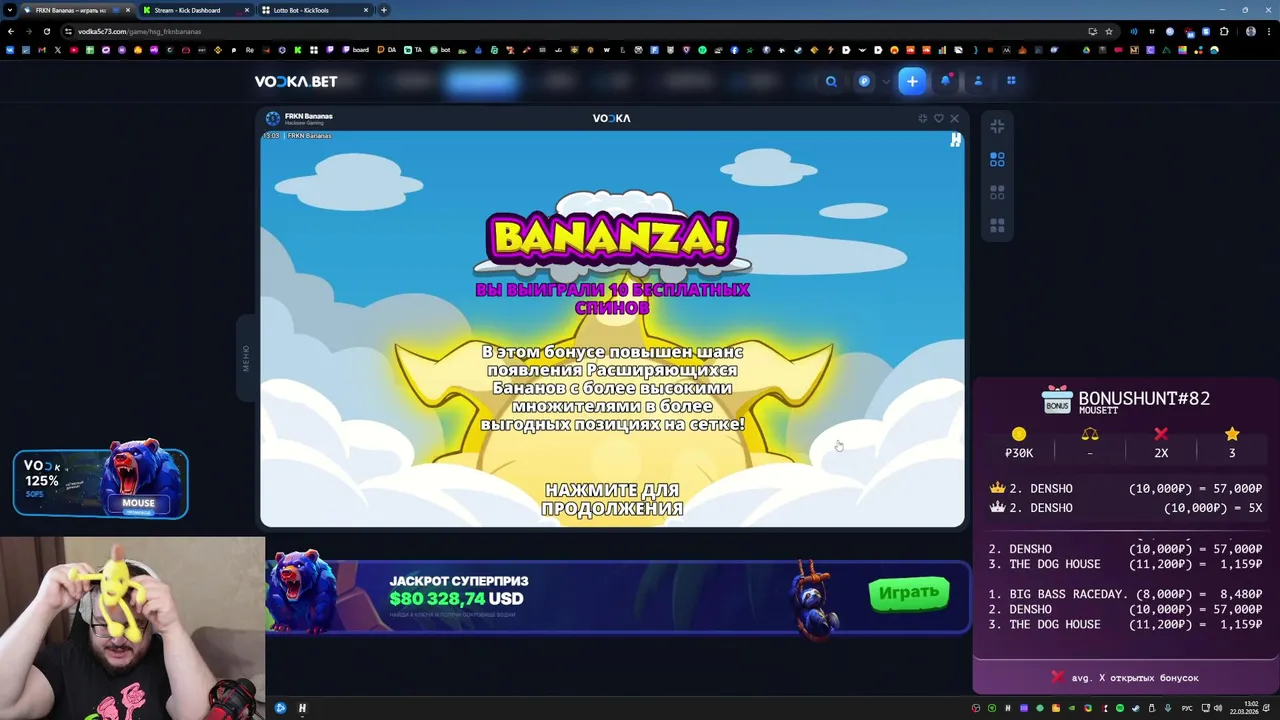This screenshot has height=720, width=1280.
Task: Open a new browser tab
Action: [x=384, y=10]
